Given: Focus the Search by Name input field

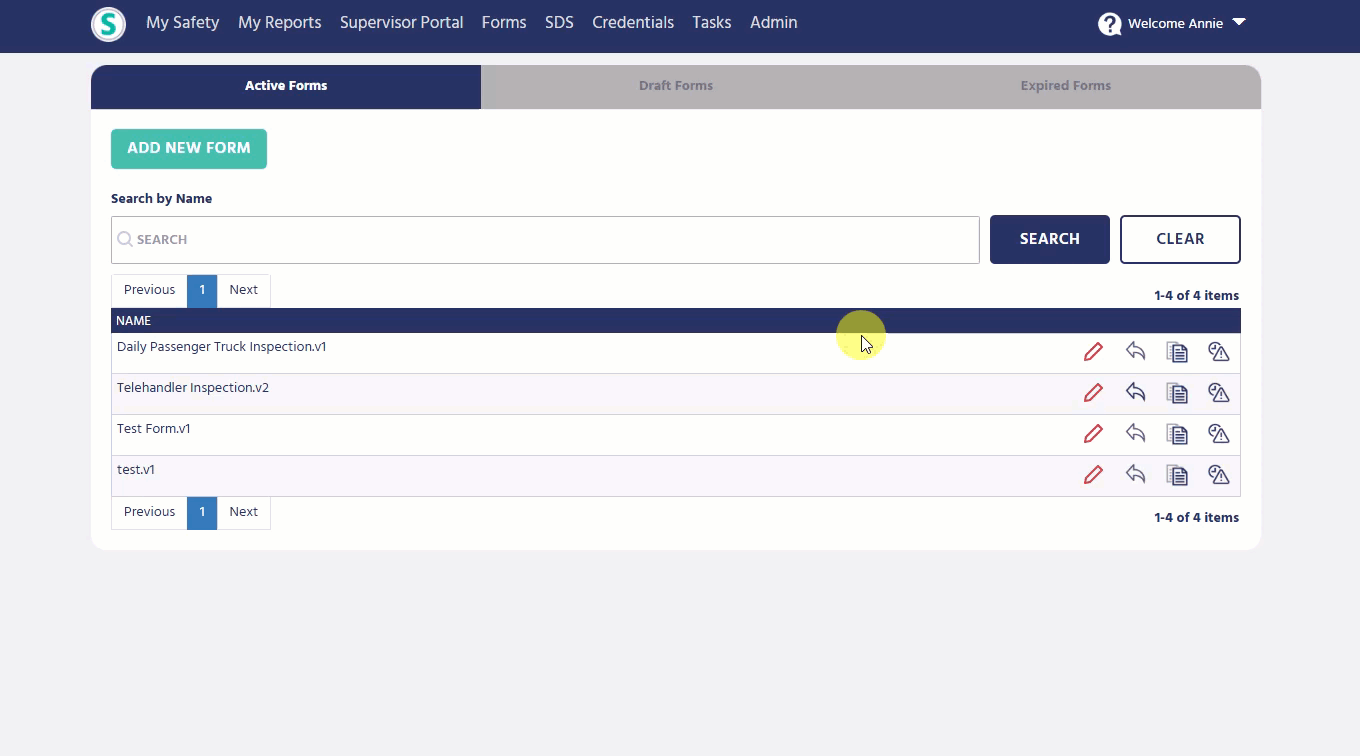Looking at the screenshot, I should [x=545, y=240].
